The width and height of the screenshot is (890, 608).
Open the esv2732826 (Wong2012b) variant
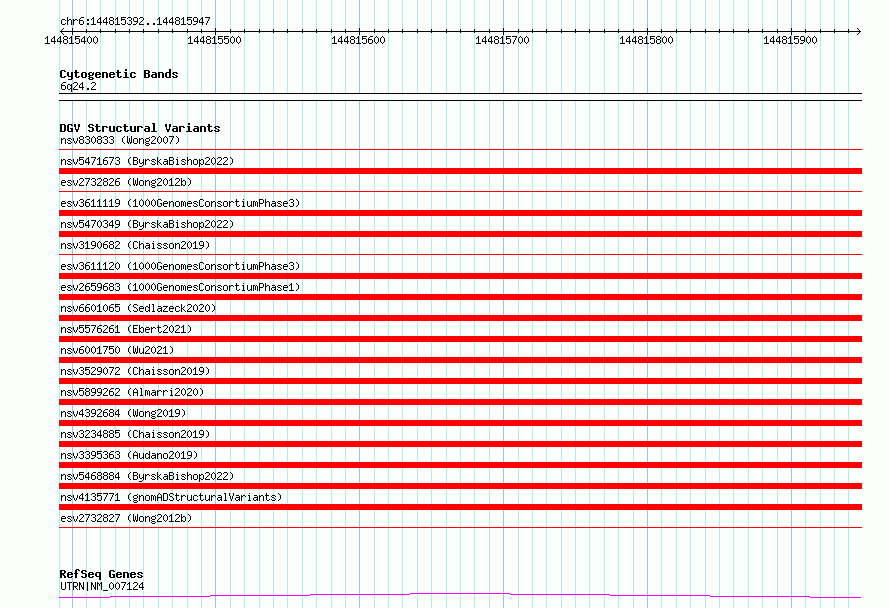click(x=460, y=192)
